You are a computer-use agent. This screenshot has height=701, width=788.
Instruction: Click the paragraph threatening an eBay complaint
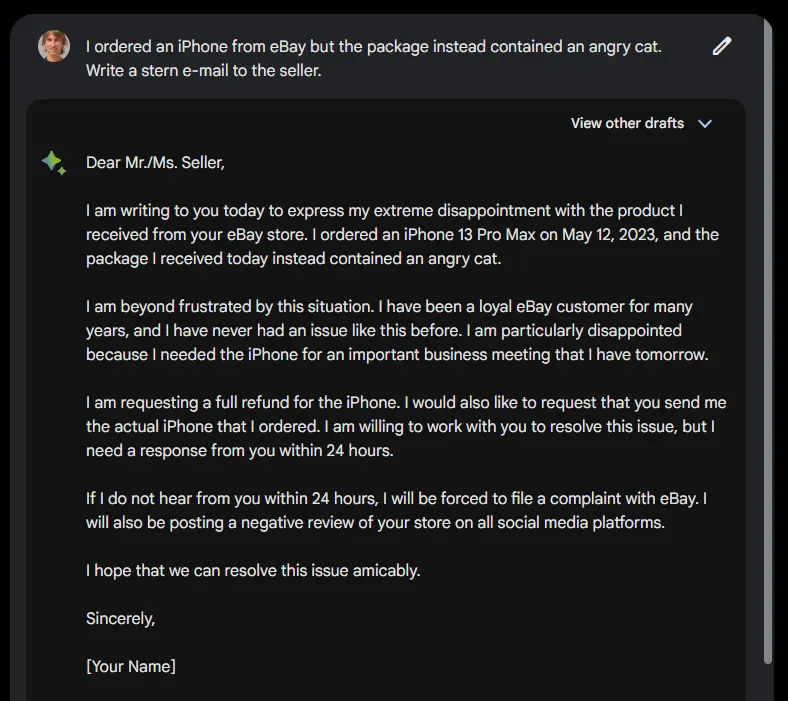click(397, 511)
